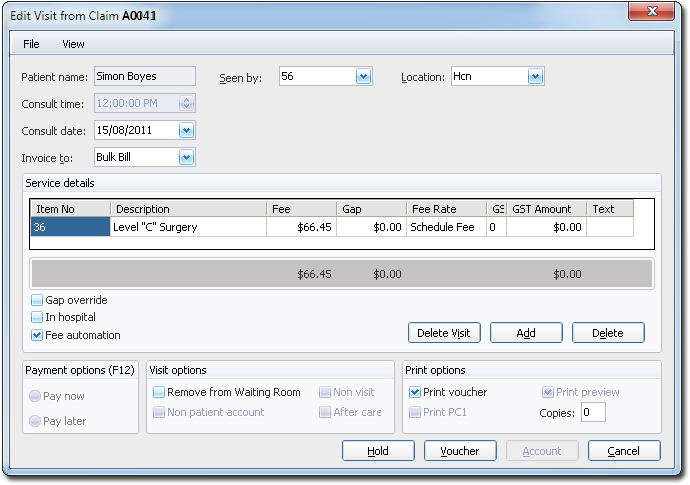
Task: Tick the In hospital checkbox
Action: [37, 317]
